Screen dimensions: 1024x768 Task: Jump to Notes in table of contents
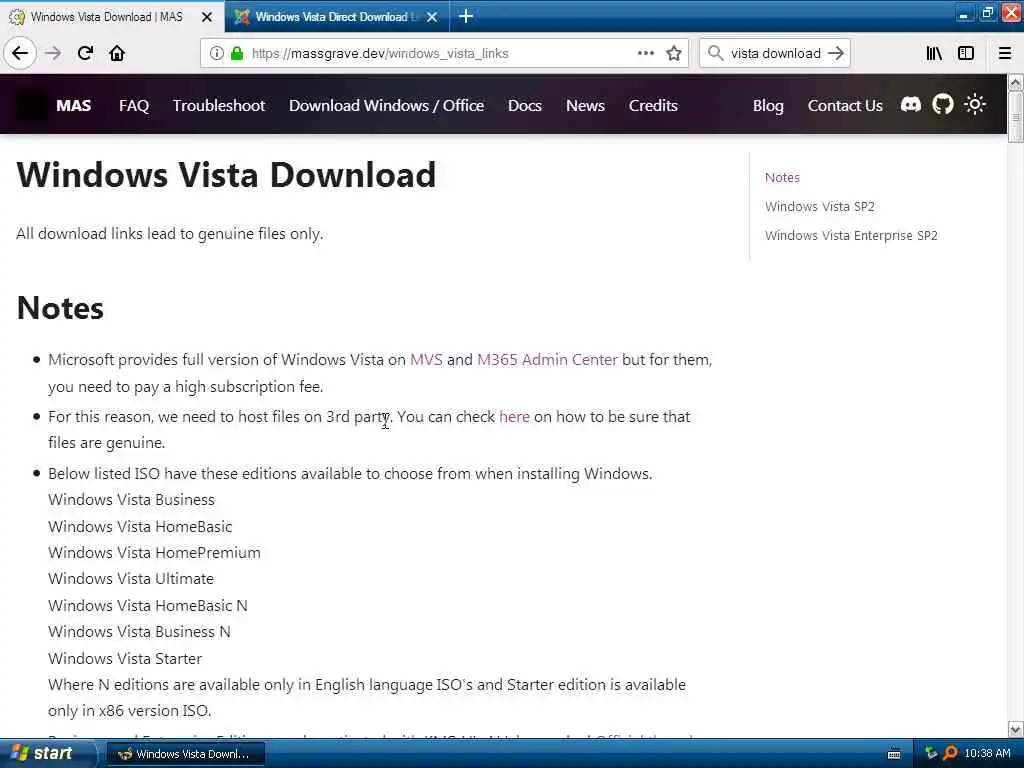click(782, 177)
